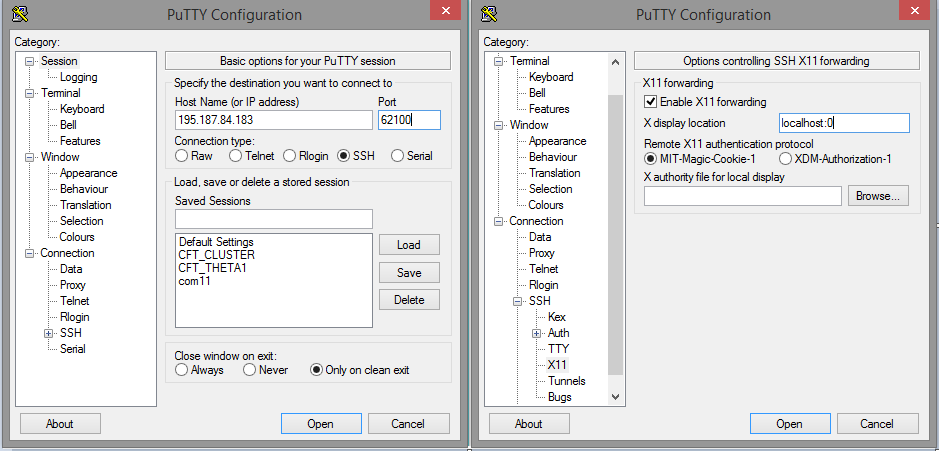Close the left PuTTY Configuration window
Screen dimensions: 939x451
446,10
